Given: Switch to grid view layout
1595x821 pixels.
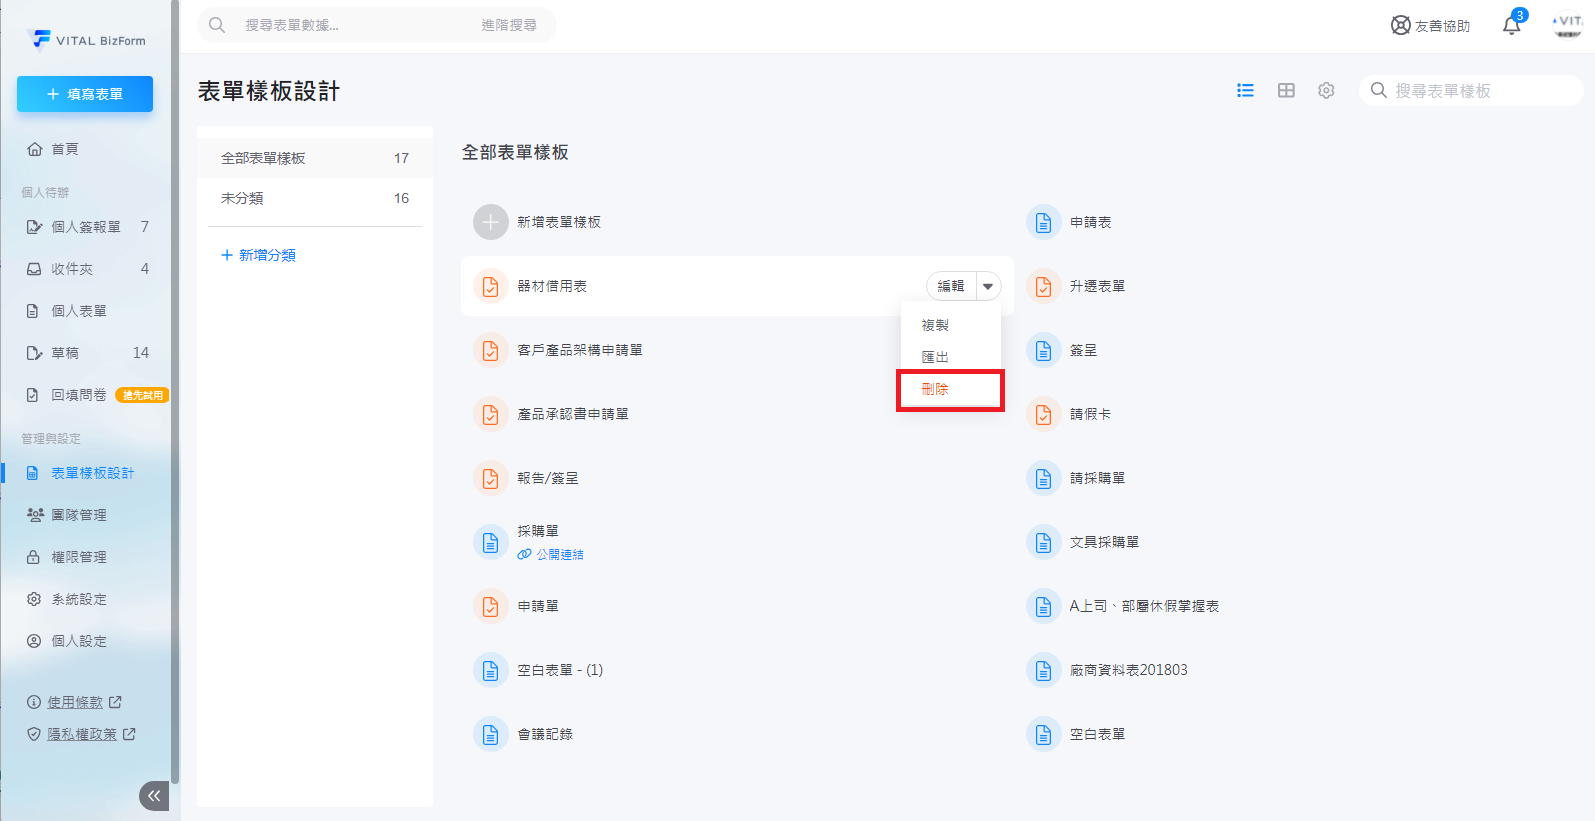Looking at the screenshot, I should 1286,91.
